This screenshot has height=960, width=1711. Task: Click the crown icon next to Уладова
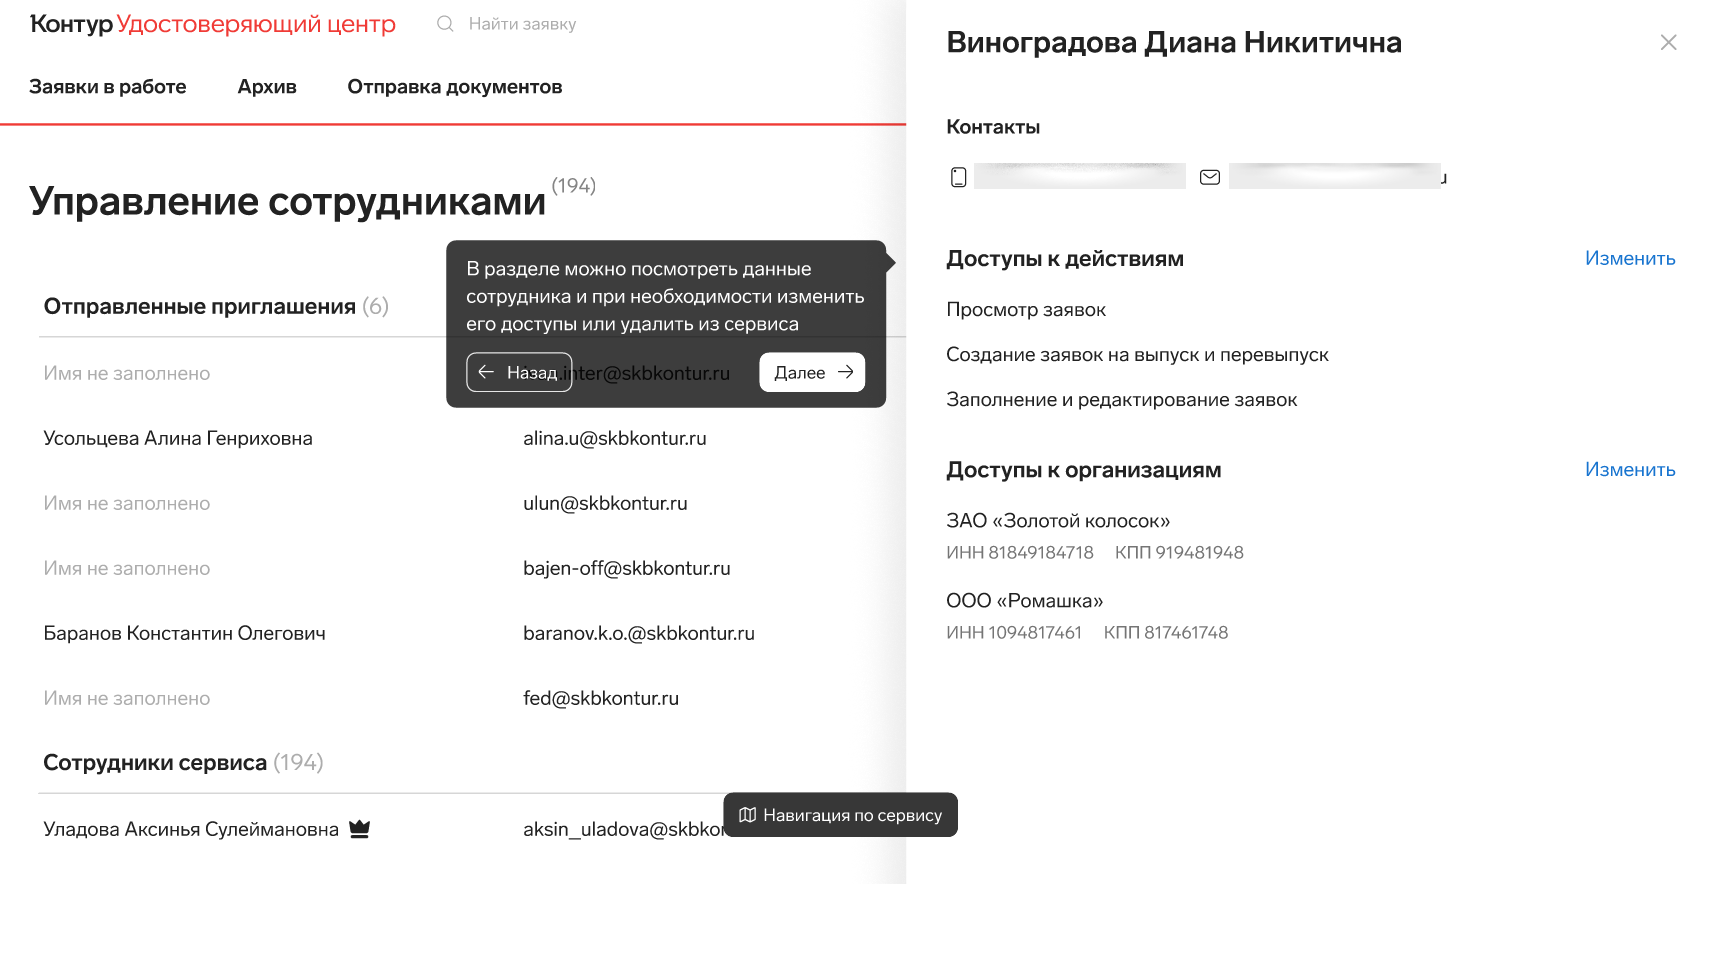click(x=360, y=829)
